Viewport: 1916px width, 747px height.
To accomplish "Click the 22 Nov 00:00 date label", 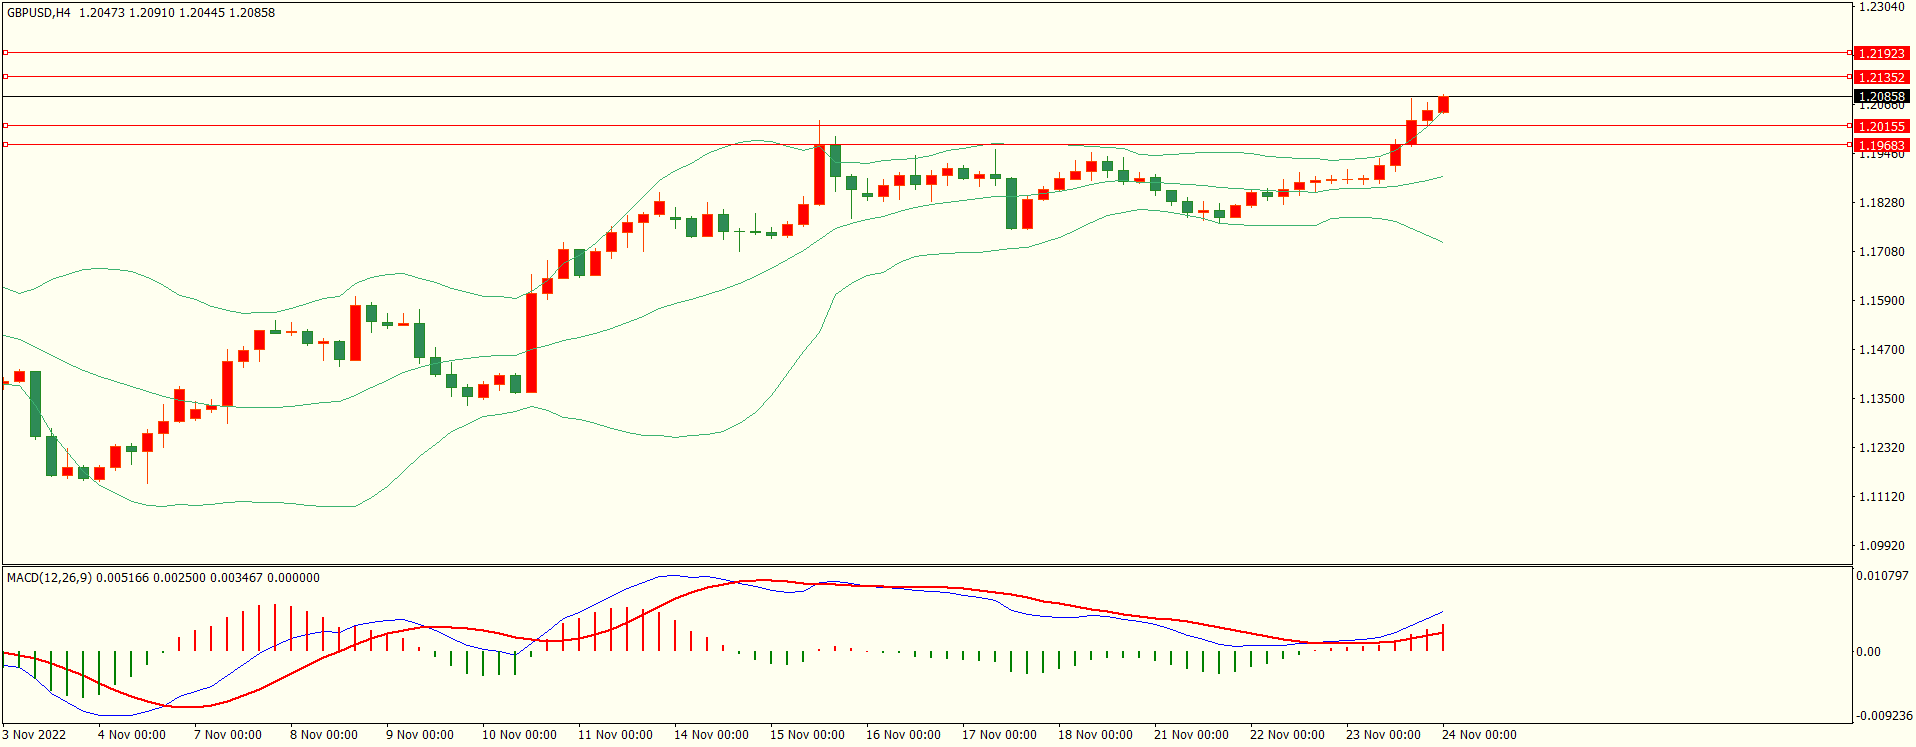I will point(1287,735).
